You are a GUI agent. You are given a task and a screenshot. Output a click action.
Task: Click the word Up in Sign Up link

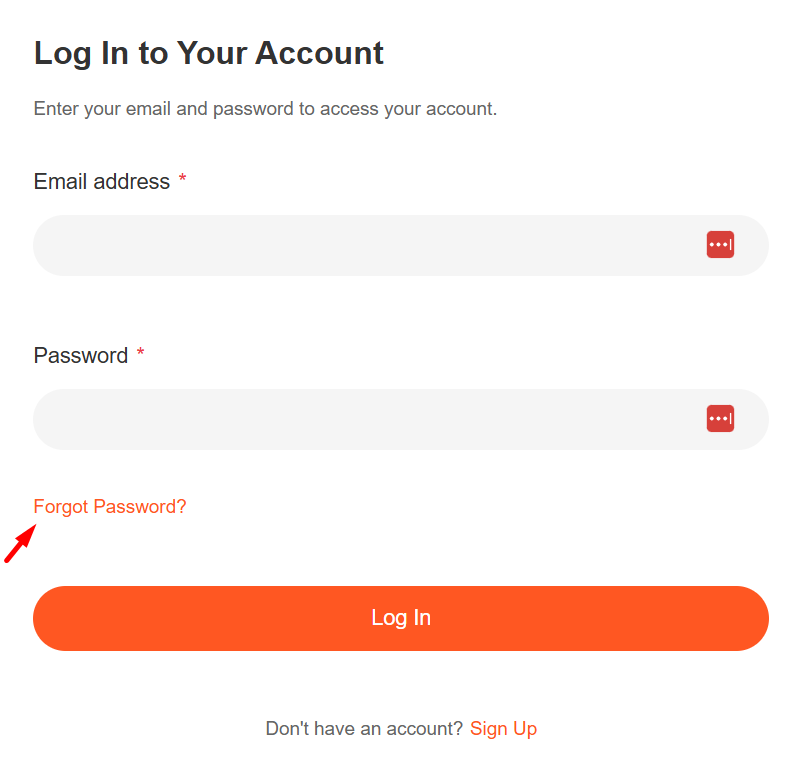click(524, 729)
